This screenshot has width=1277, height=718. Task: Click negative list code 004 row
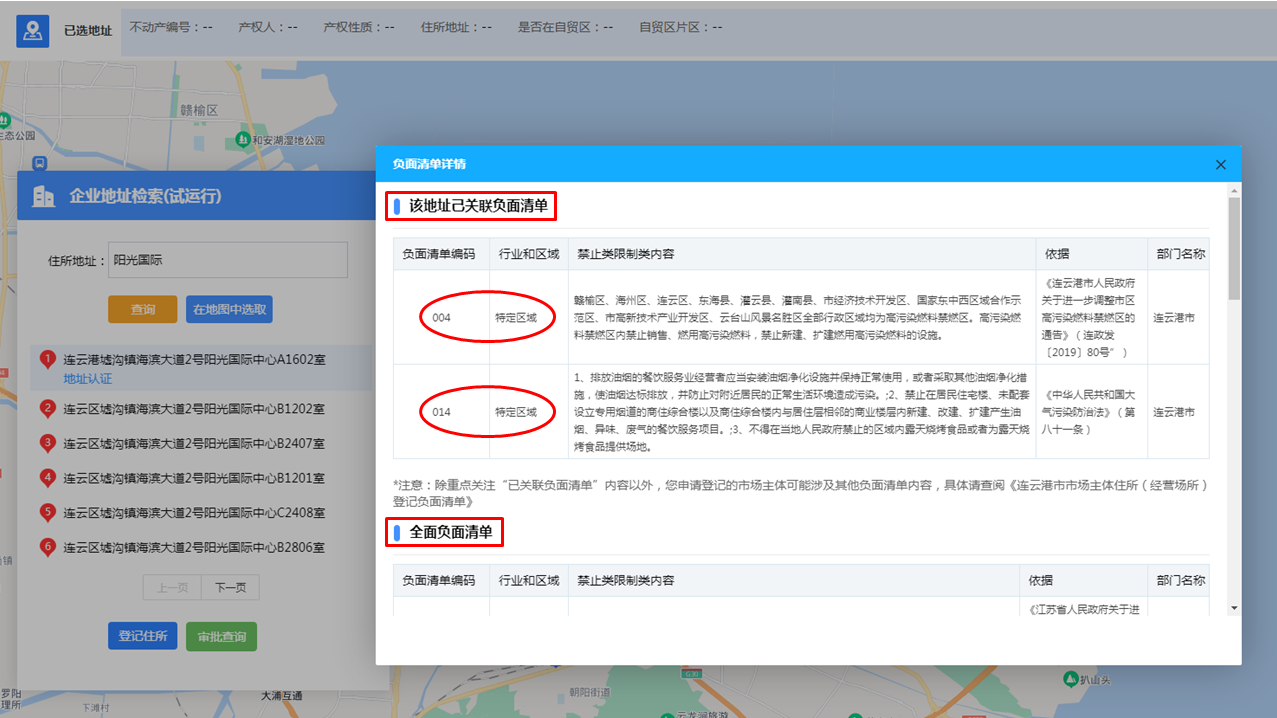click(x=441, y=318)
